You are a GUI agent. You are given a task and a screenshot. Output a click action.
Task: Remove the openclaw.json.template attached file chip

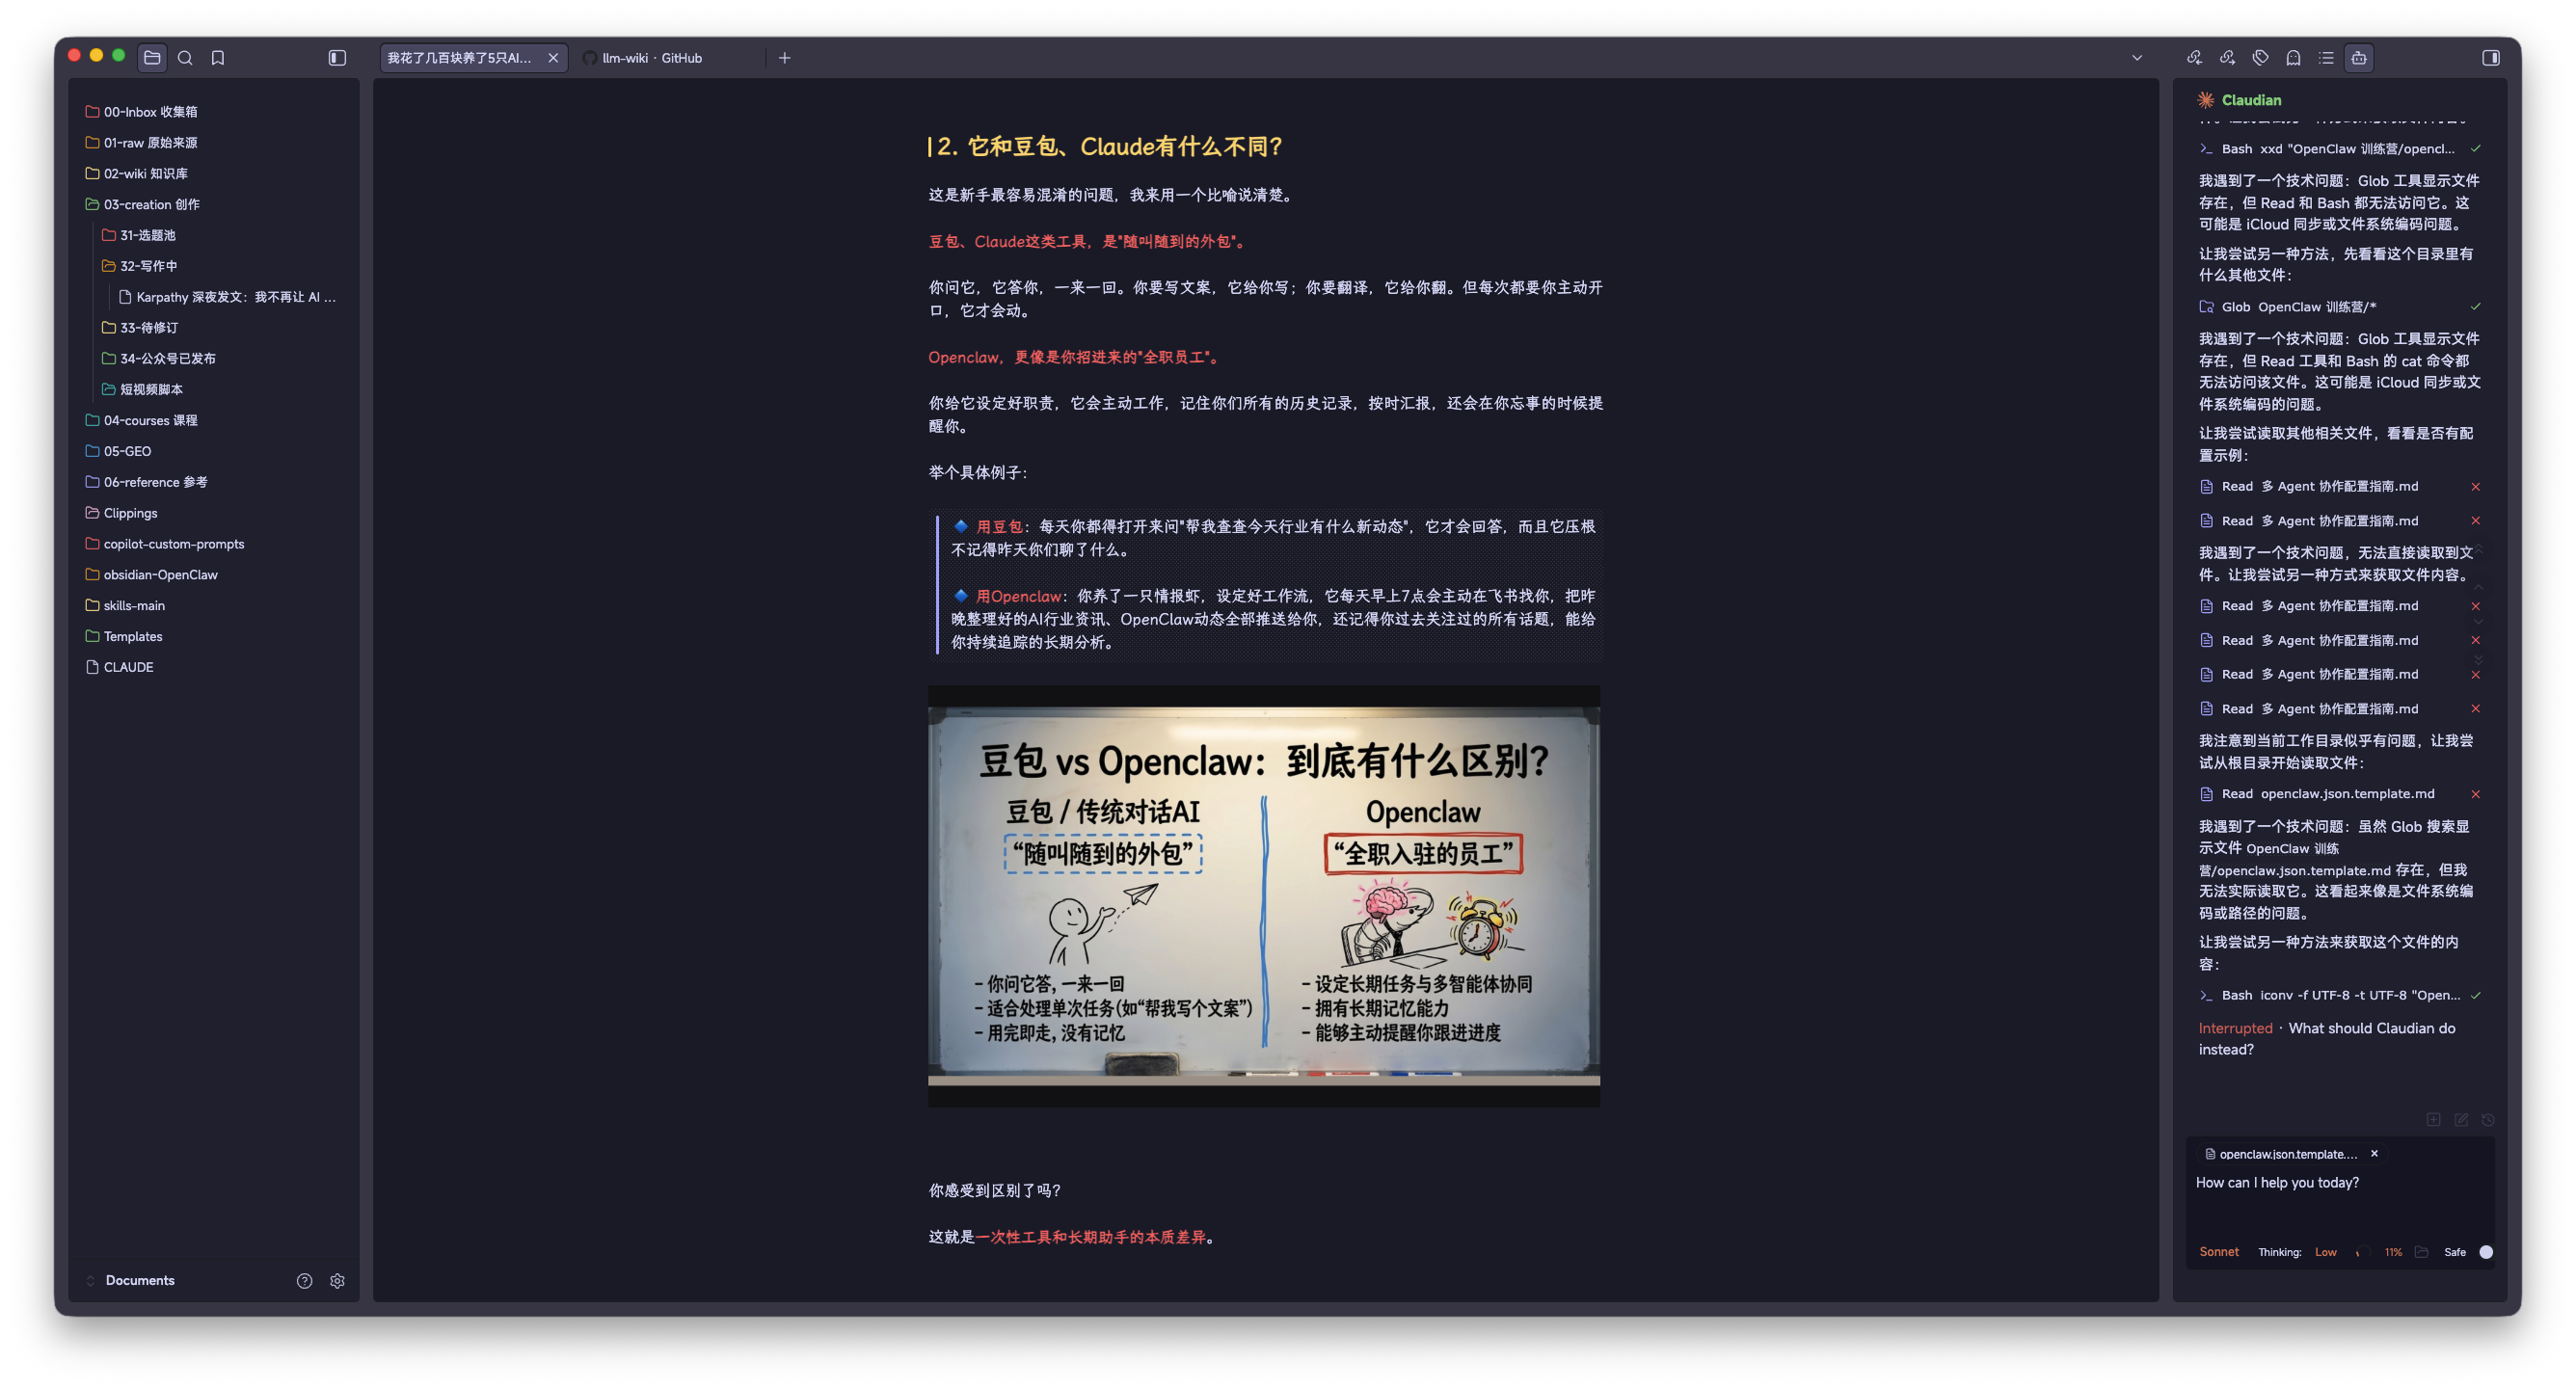point(2374,1154)
